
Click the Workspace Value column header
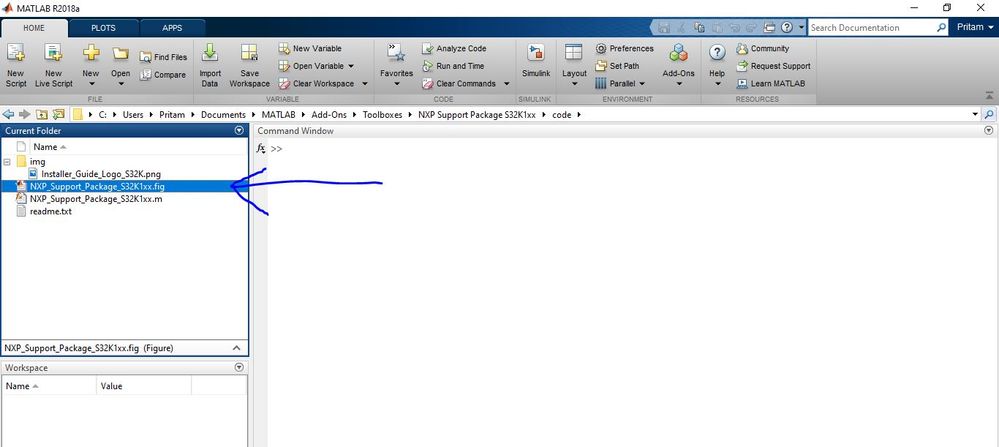[143, 386]
